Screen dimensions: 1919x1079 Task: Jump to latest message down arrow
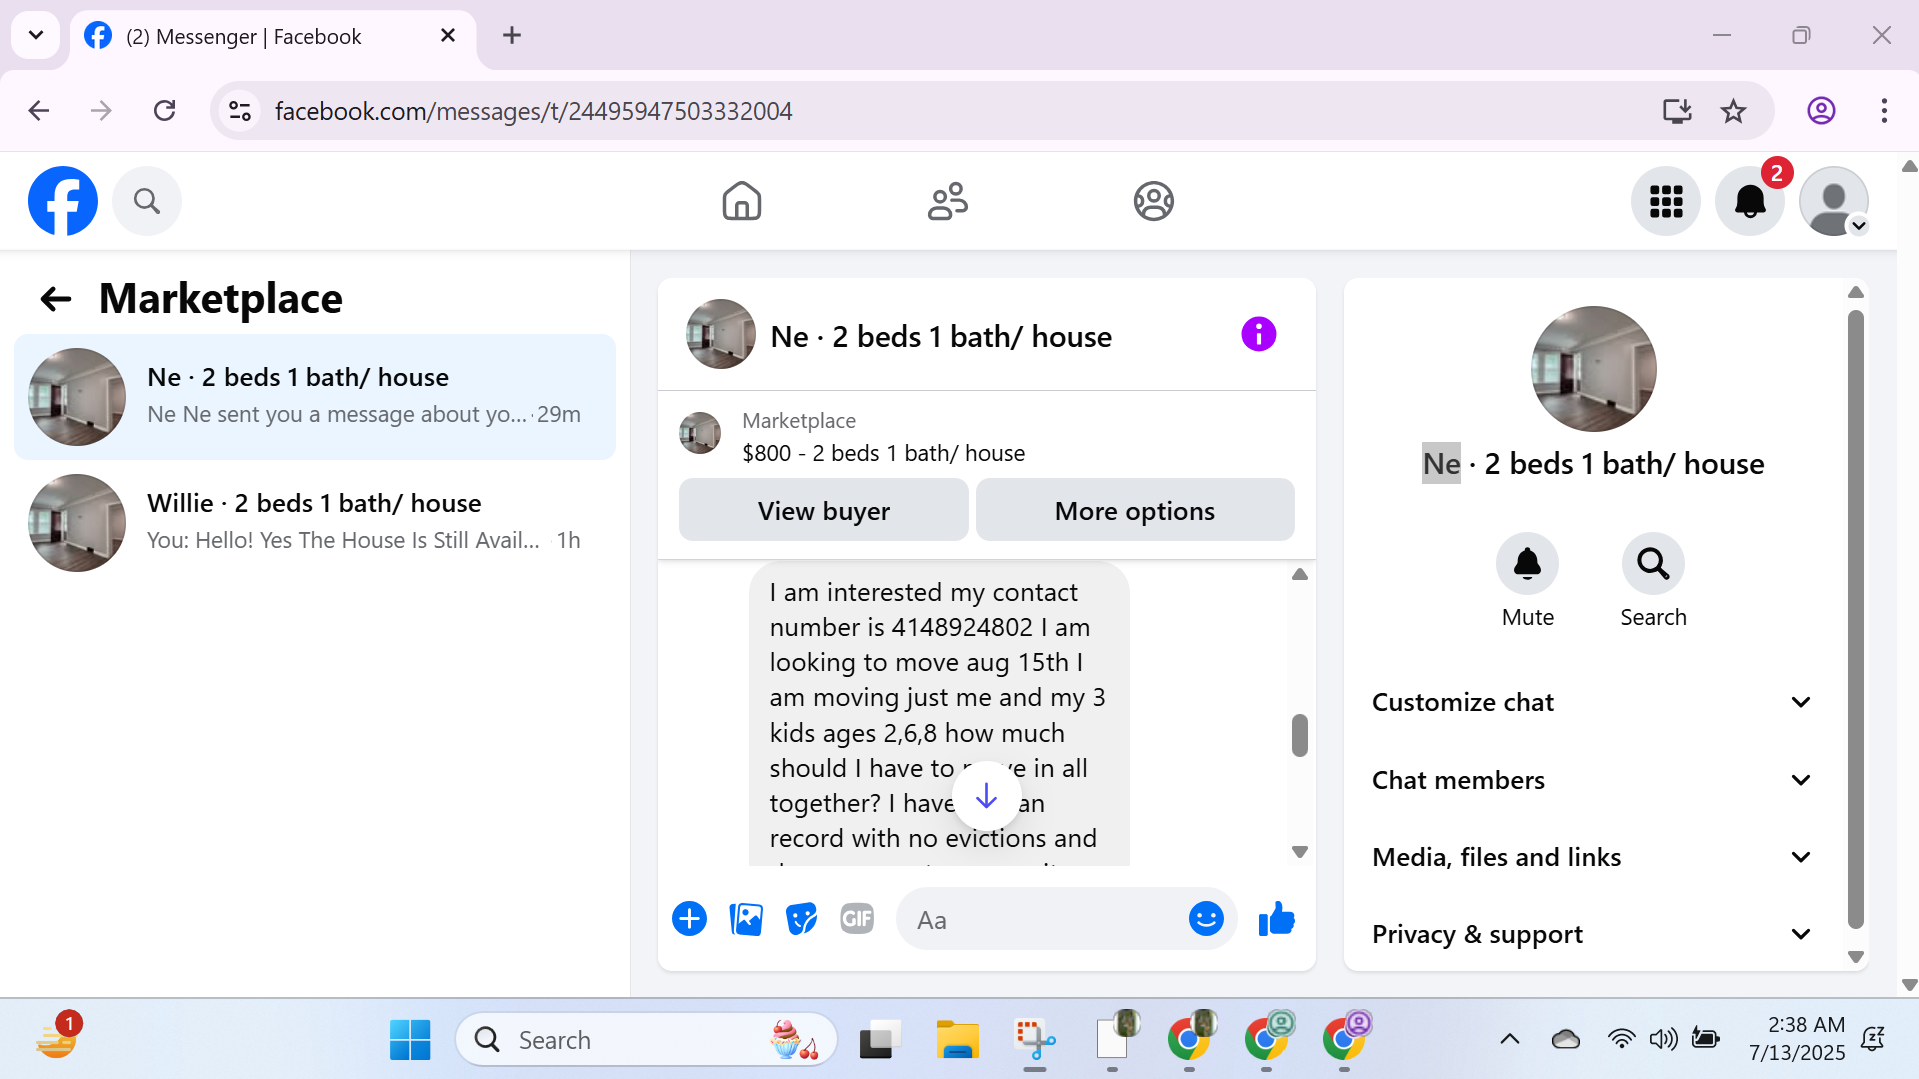coord(986,796)
